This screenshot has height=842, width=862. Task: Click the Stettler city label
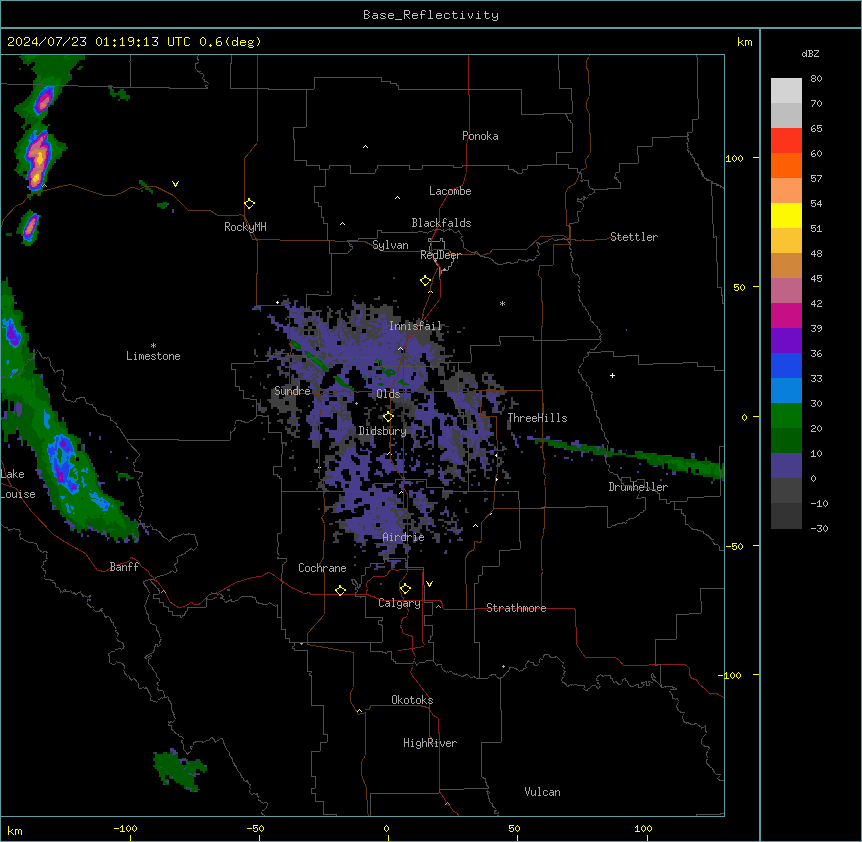coord(634,237)
